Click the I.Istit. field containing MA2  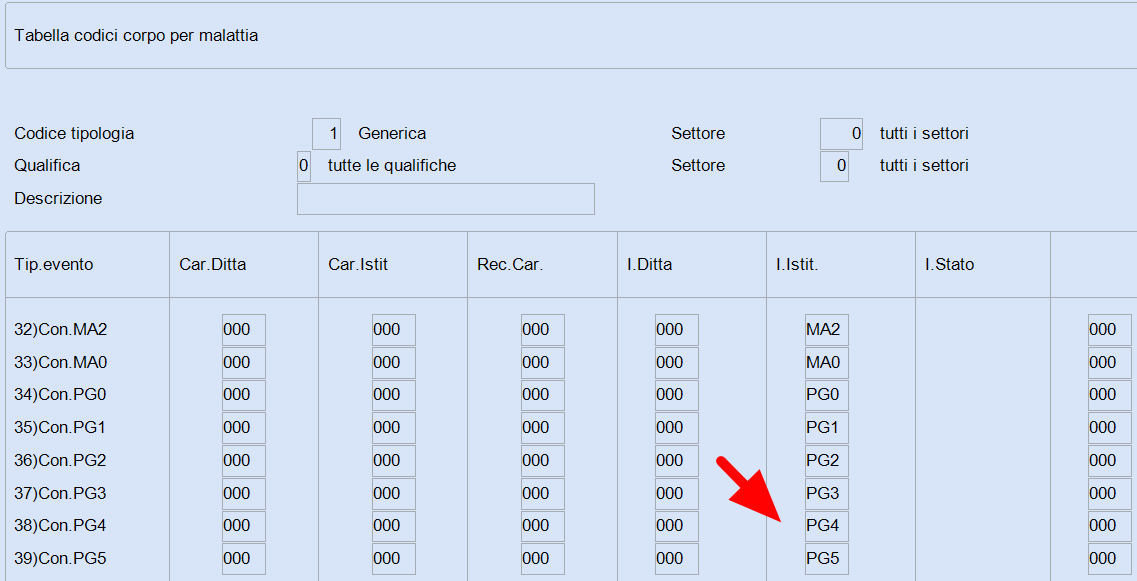click(827, 330)
